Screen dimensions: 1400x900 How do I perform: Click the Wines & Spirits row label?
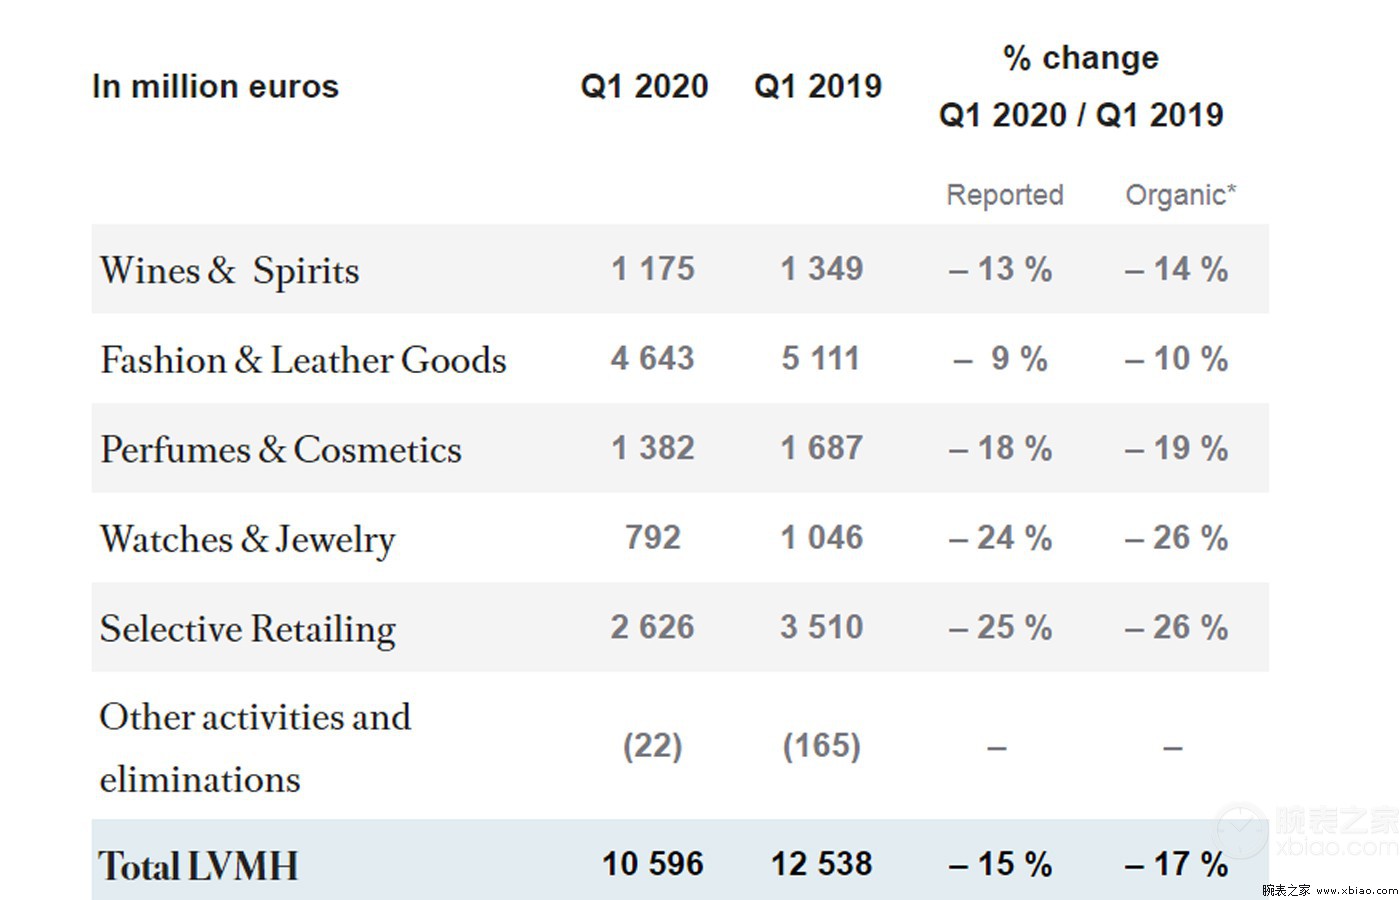(x=229, y=271)
